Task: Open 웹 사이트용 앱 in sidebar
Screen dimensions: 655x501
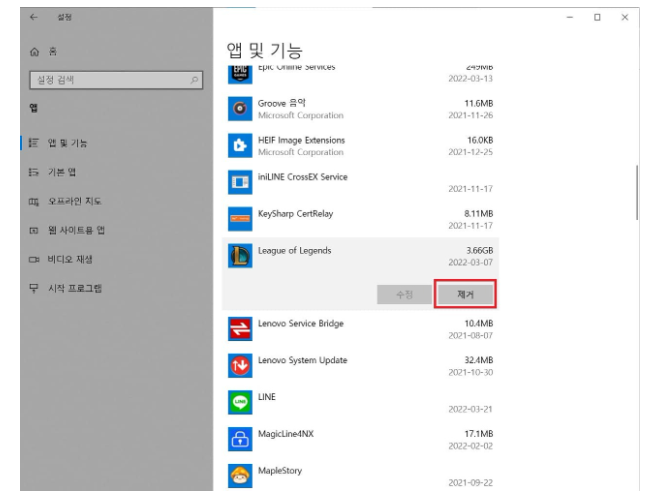Action: click(x=76, y=230)
